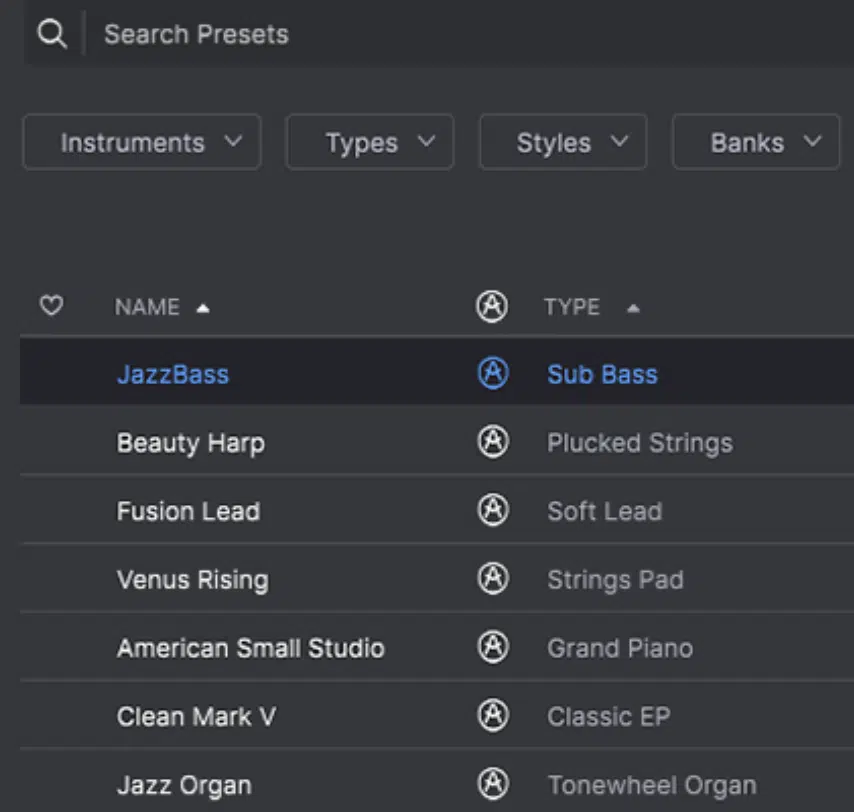854x812 pixels.
Task: Click Tonewheel Organ type text
Action: click(652, 786)
